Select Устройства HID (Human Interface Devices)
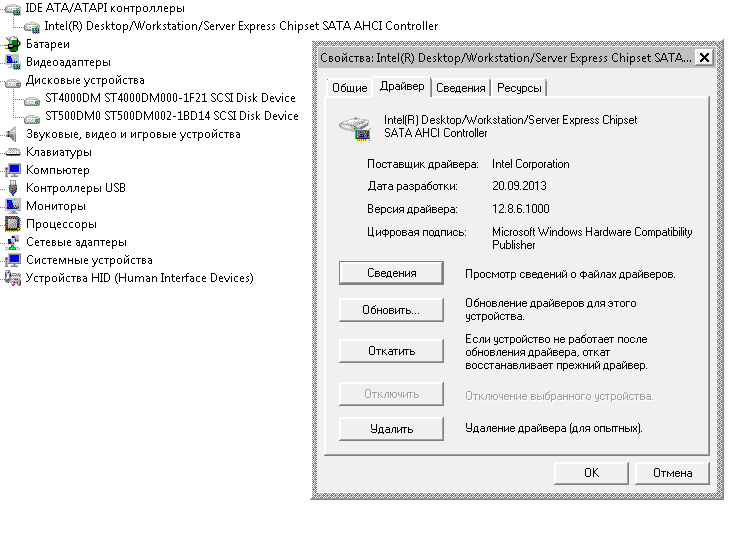The height and width of the screenshot is (549, 748). pos(139,278)
